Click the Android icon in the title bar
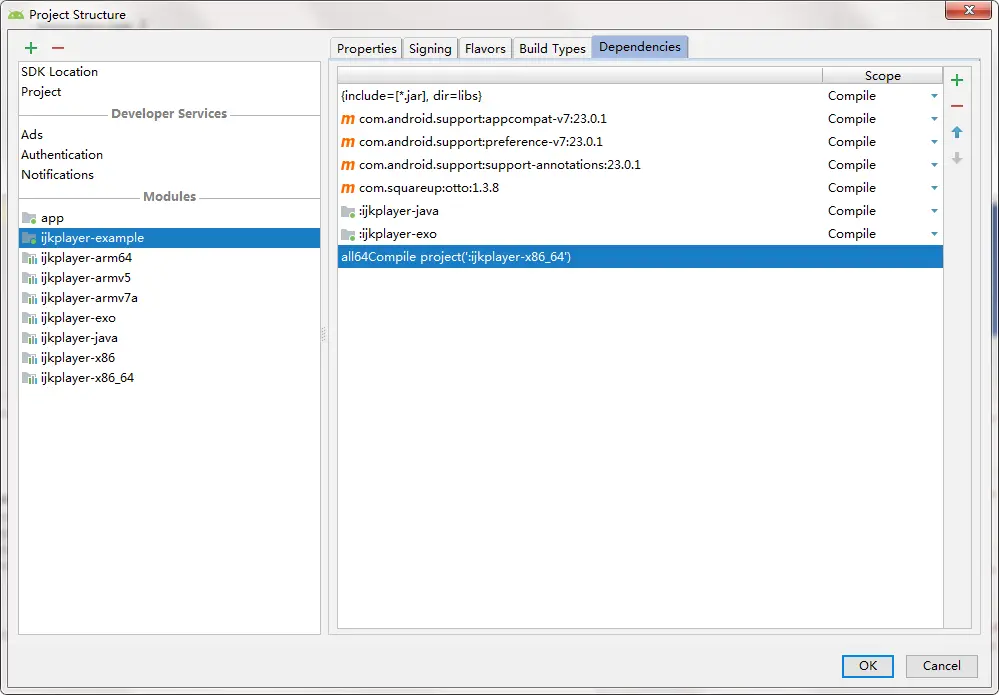Image resolution: width=999 pixels, height=695 pixels. pyautogui.click(x=15, y=15)
